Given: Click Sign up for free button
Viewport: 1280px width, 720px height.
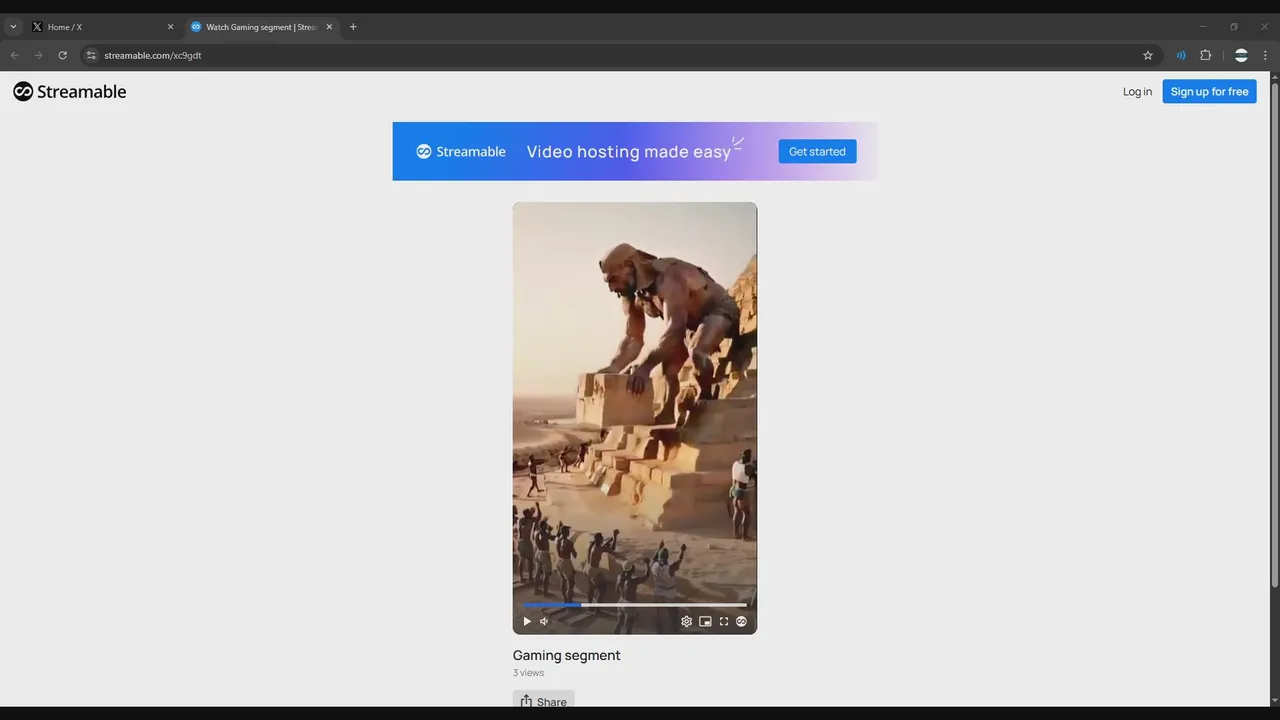Looking at the screenshot, I should [1209, 91].
